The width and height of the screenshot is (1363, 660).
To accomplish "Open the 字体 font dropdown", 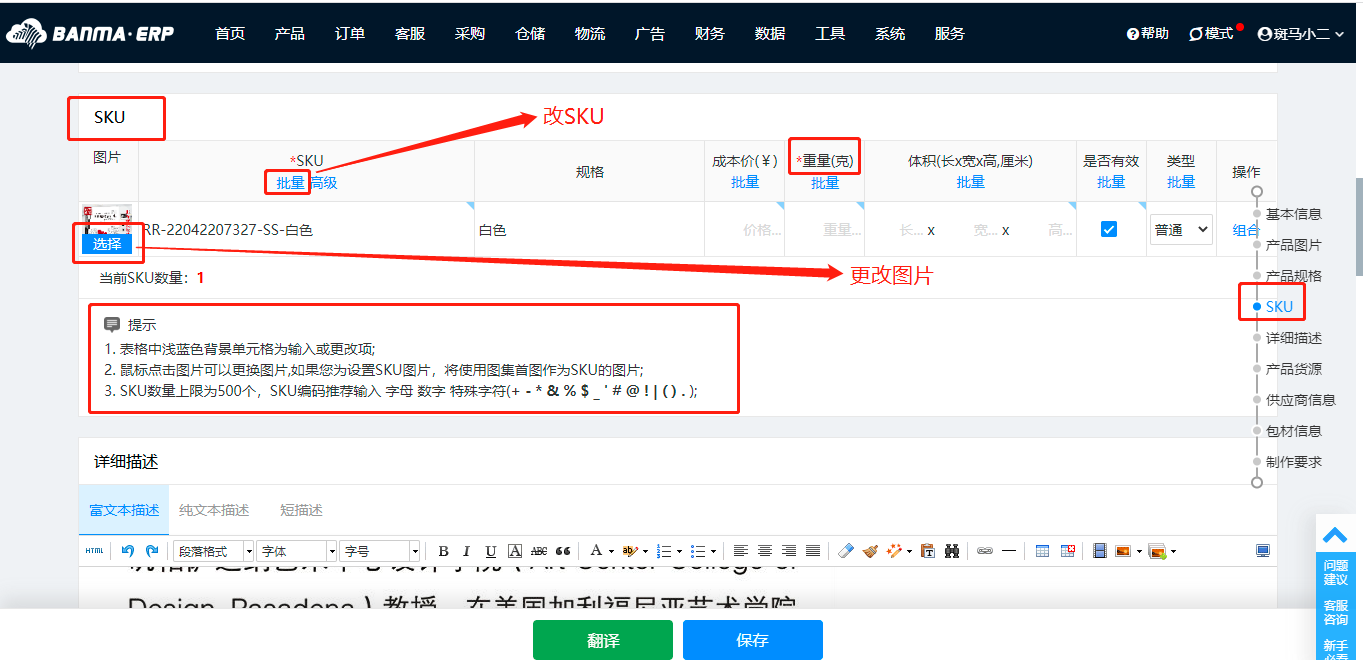I will click(296, 551).
